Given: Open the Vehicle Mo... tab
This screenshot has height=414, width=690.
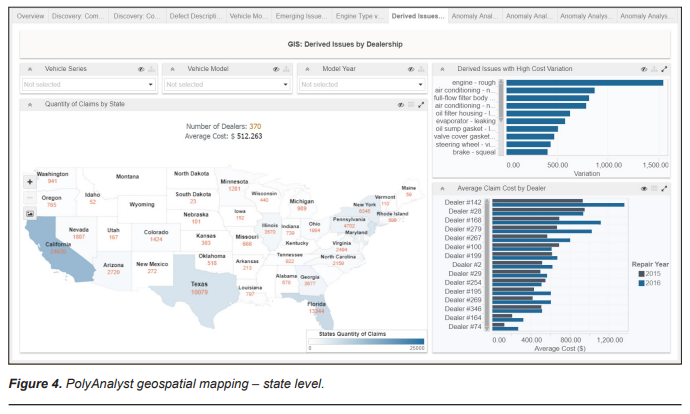Looking at the screenshot, I should point(248,16).
